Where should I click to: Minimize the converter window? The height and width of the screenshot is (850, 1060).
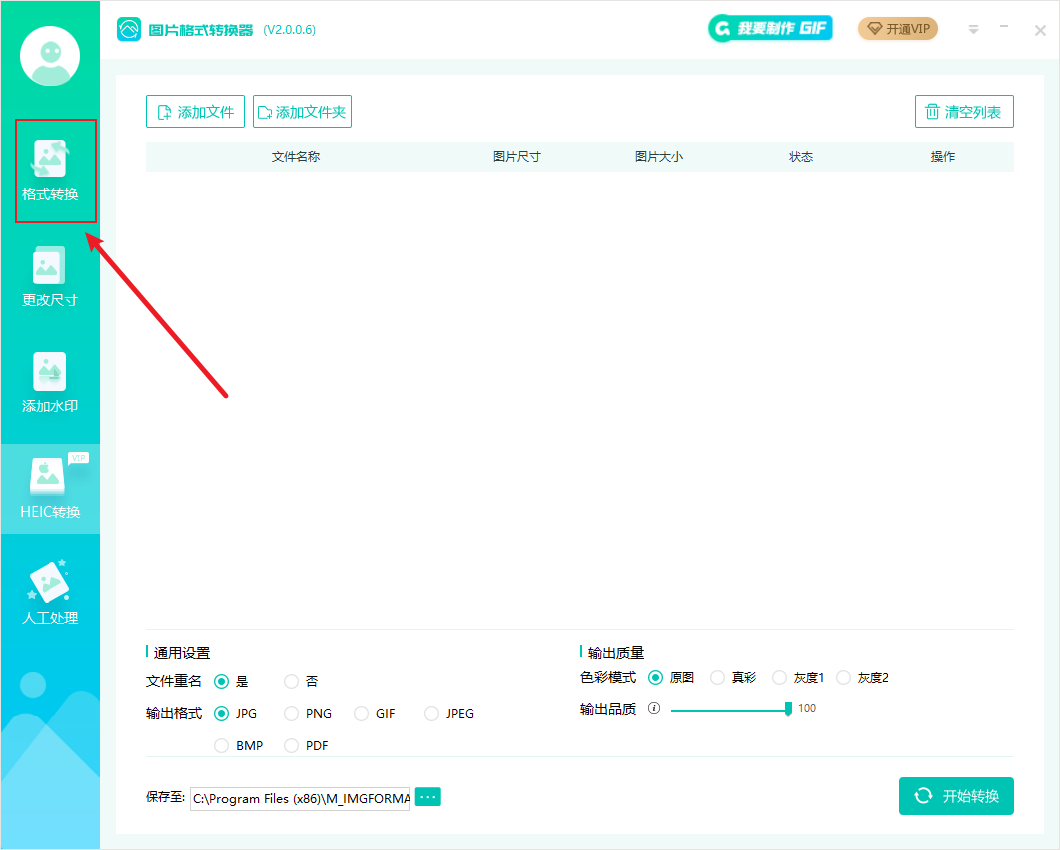[x=1004, y=27]
